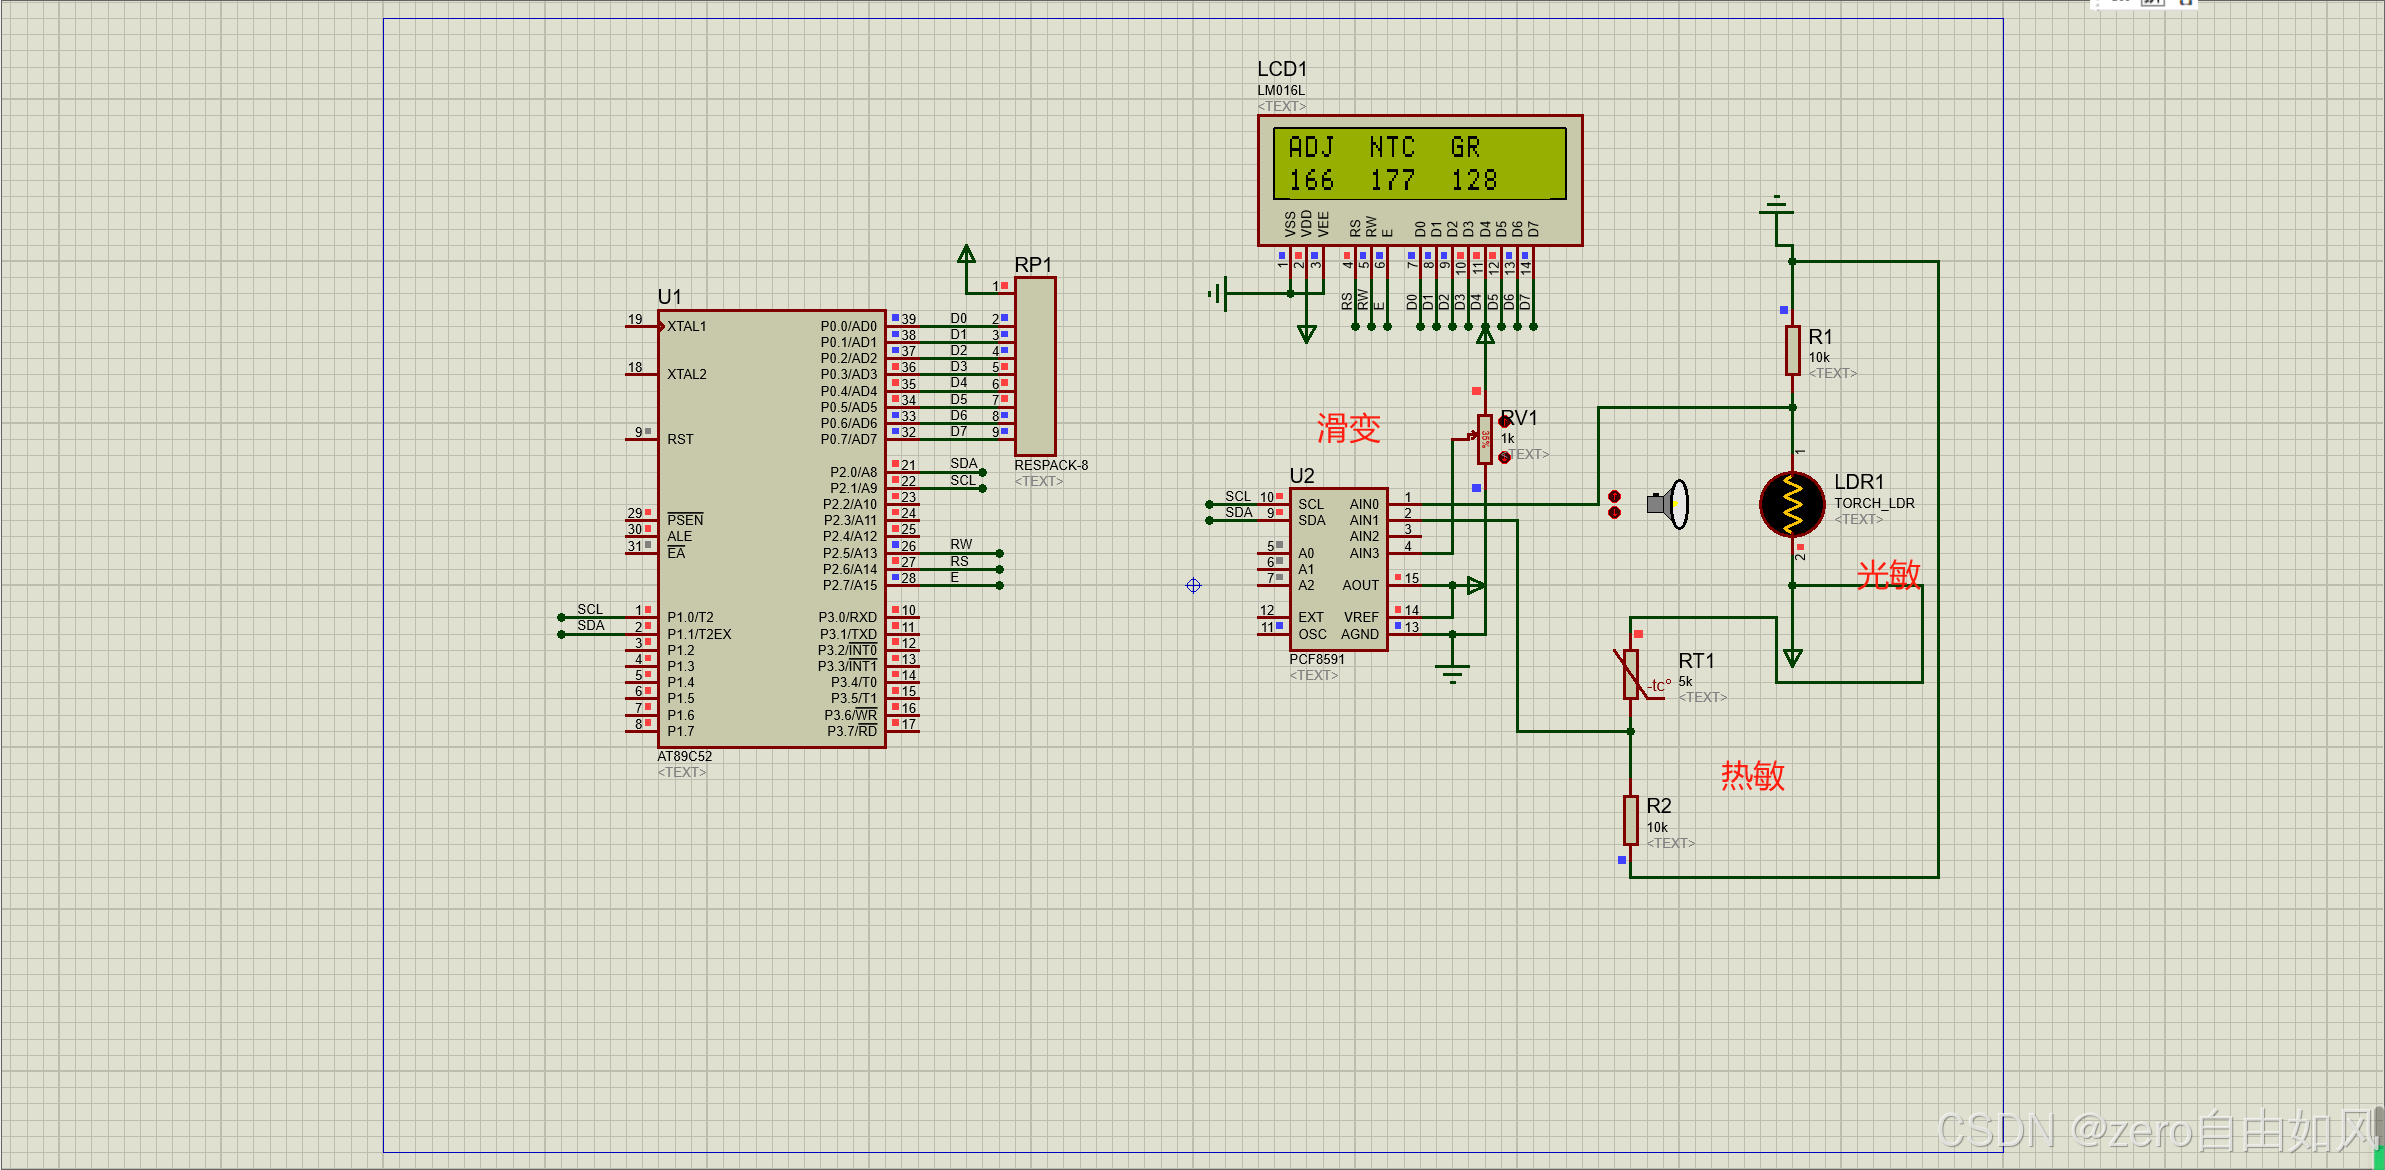2385x1170 pixels.
Task: Decrease RV1 potentiometer with its lower arrow
Action: (1505, 458)
